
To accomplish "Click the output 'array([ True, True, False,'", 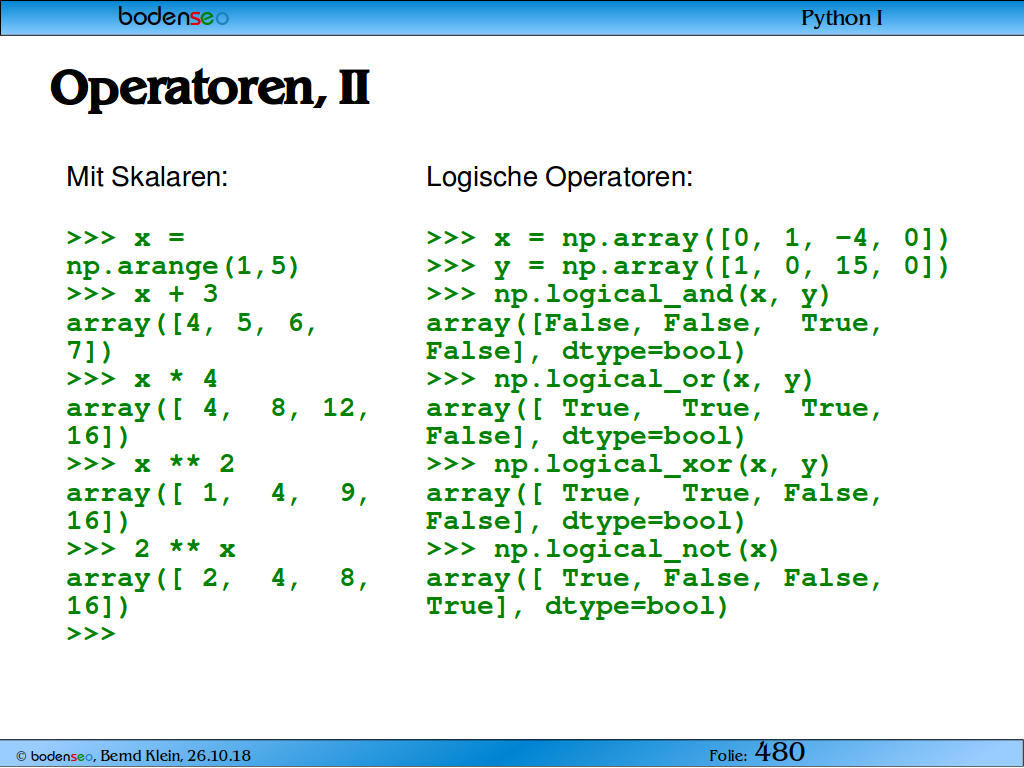I will pos(654,493).
